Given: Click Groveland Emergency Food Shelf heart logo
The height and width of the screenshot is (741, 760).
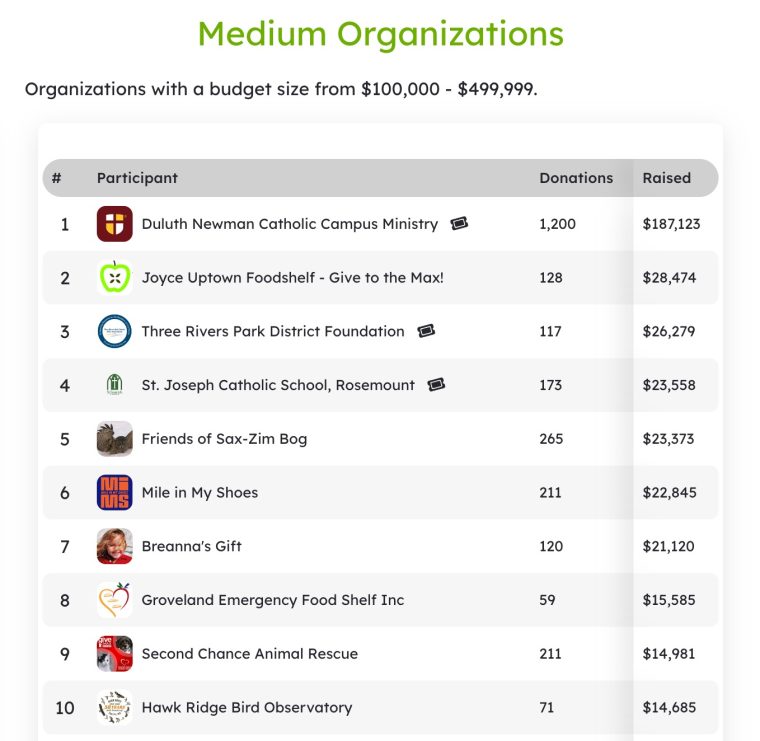Looking at the screenshot, I should (114, 600).
